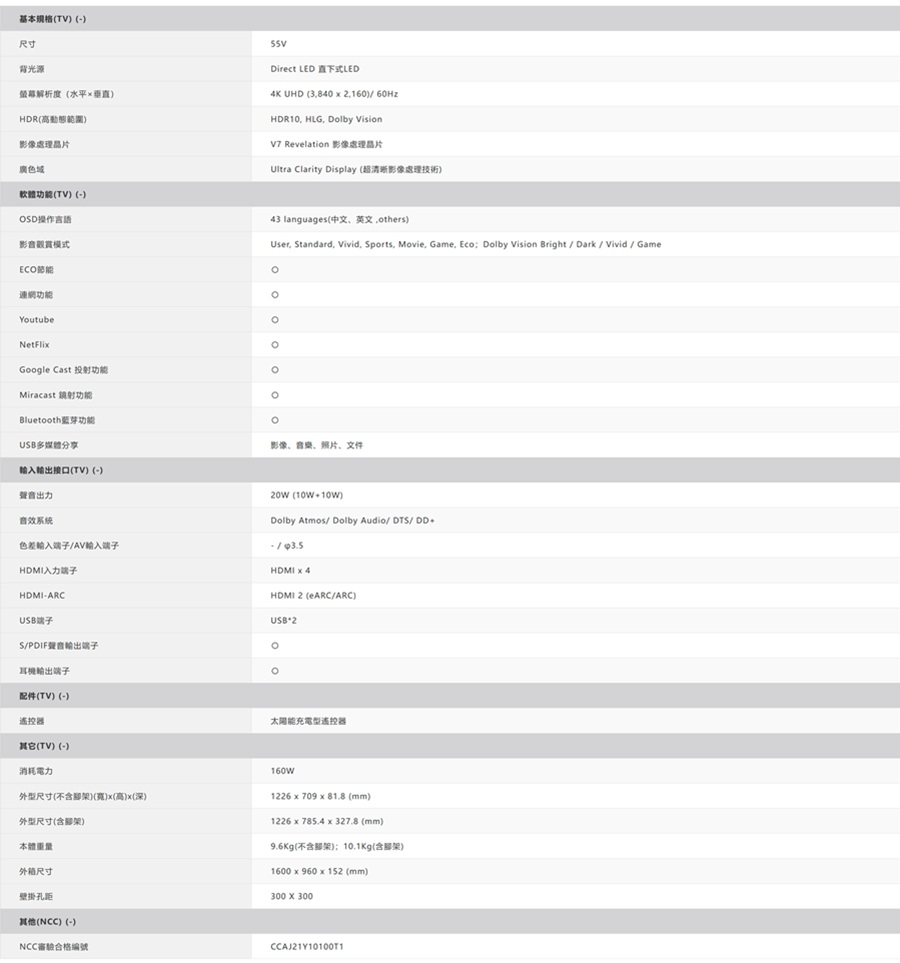This screenshot has height=963, width=900.
Task: Click the 'HDMI-ARC' row label
Action: (x=42, y=595)
